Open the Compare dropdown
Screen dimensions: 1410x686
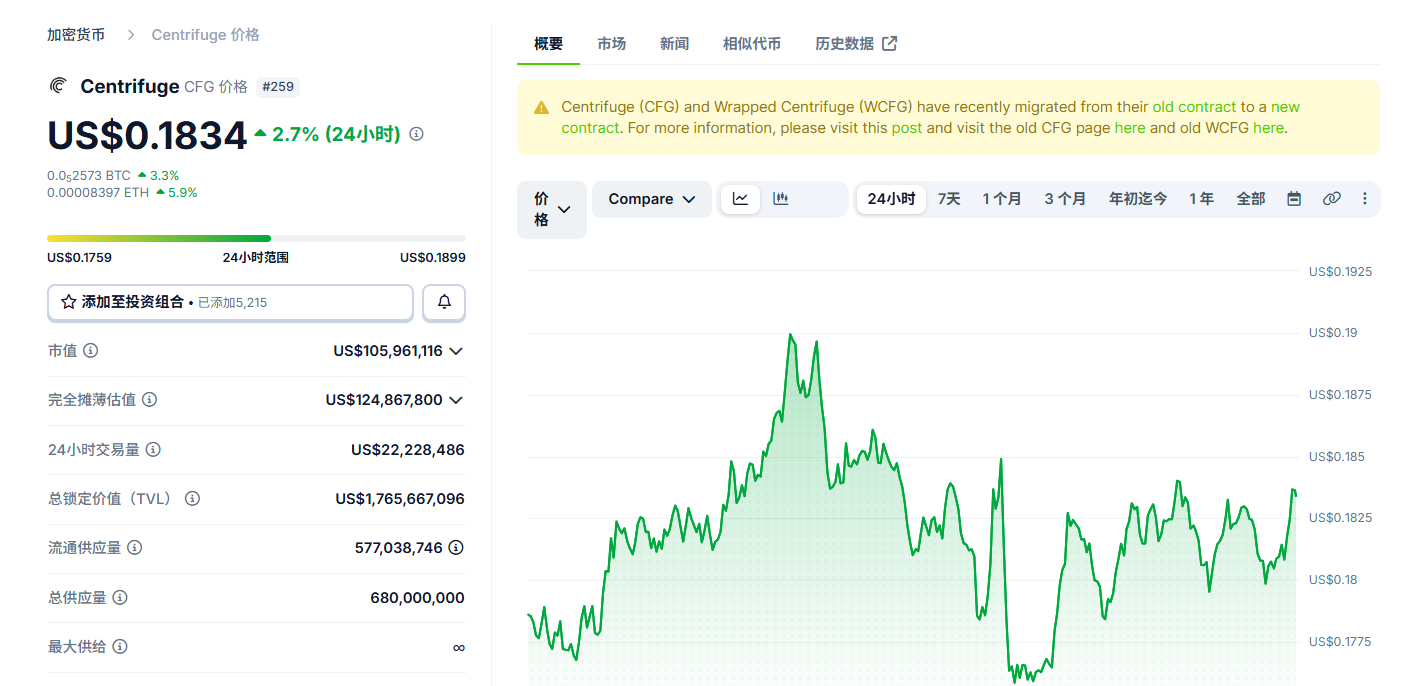(652, 199)
